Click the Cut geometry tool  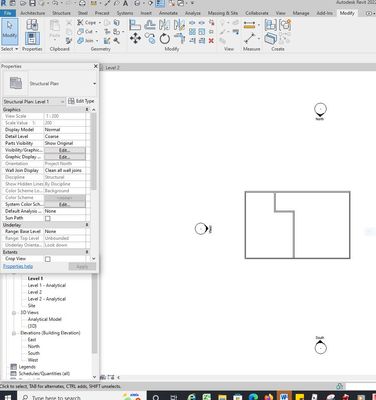85,32
